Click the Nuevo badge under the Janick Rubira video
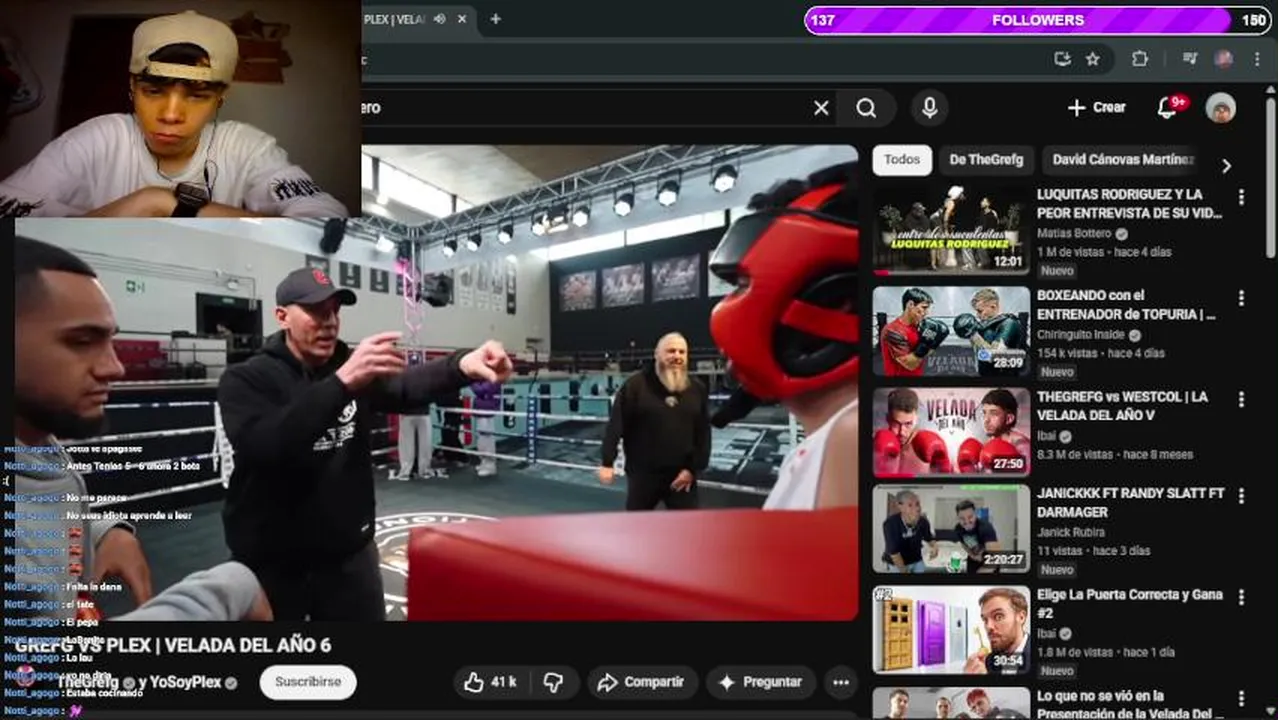This screenshot has height=720, width=1278. tap(1057, 570)
